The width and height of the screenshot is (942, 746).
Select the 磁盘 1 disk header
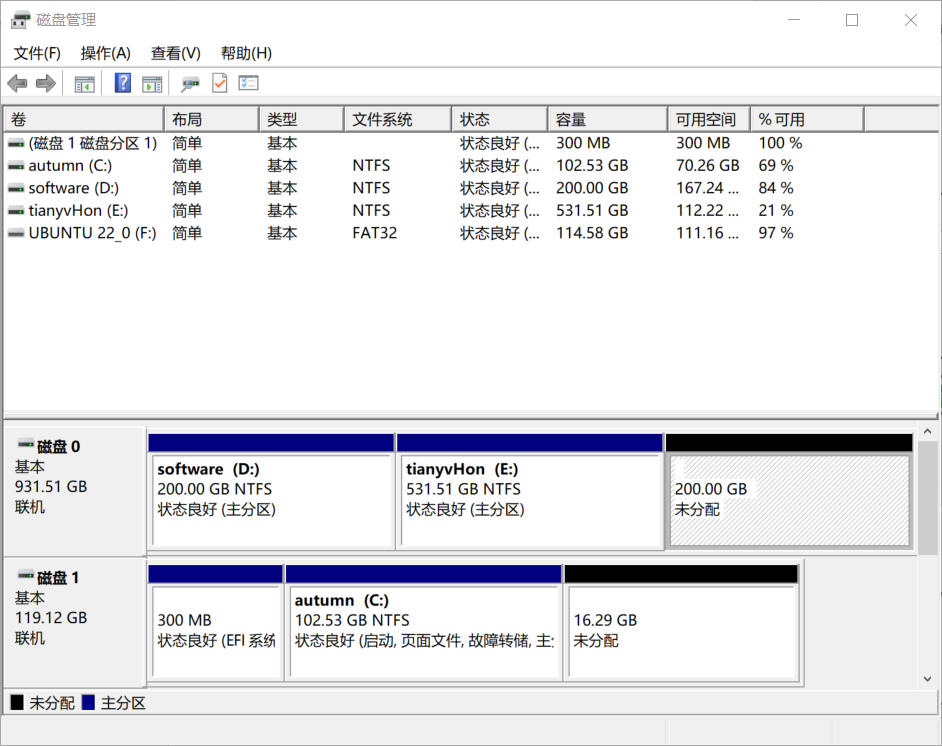(74, 622)
